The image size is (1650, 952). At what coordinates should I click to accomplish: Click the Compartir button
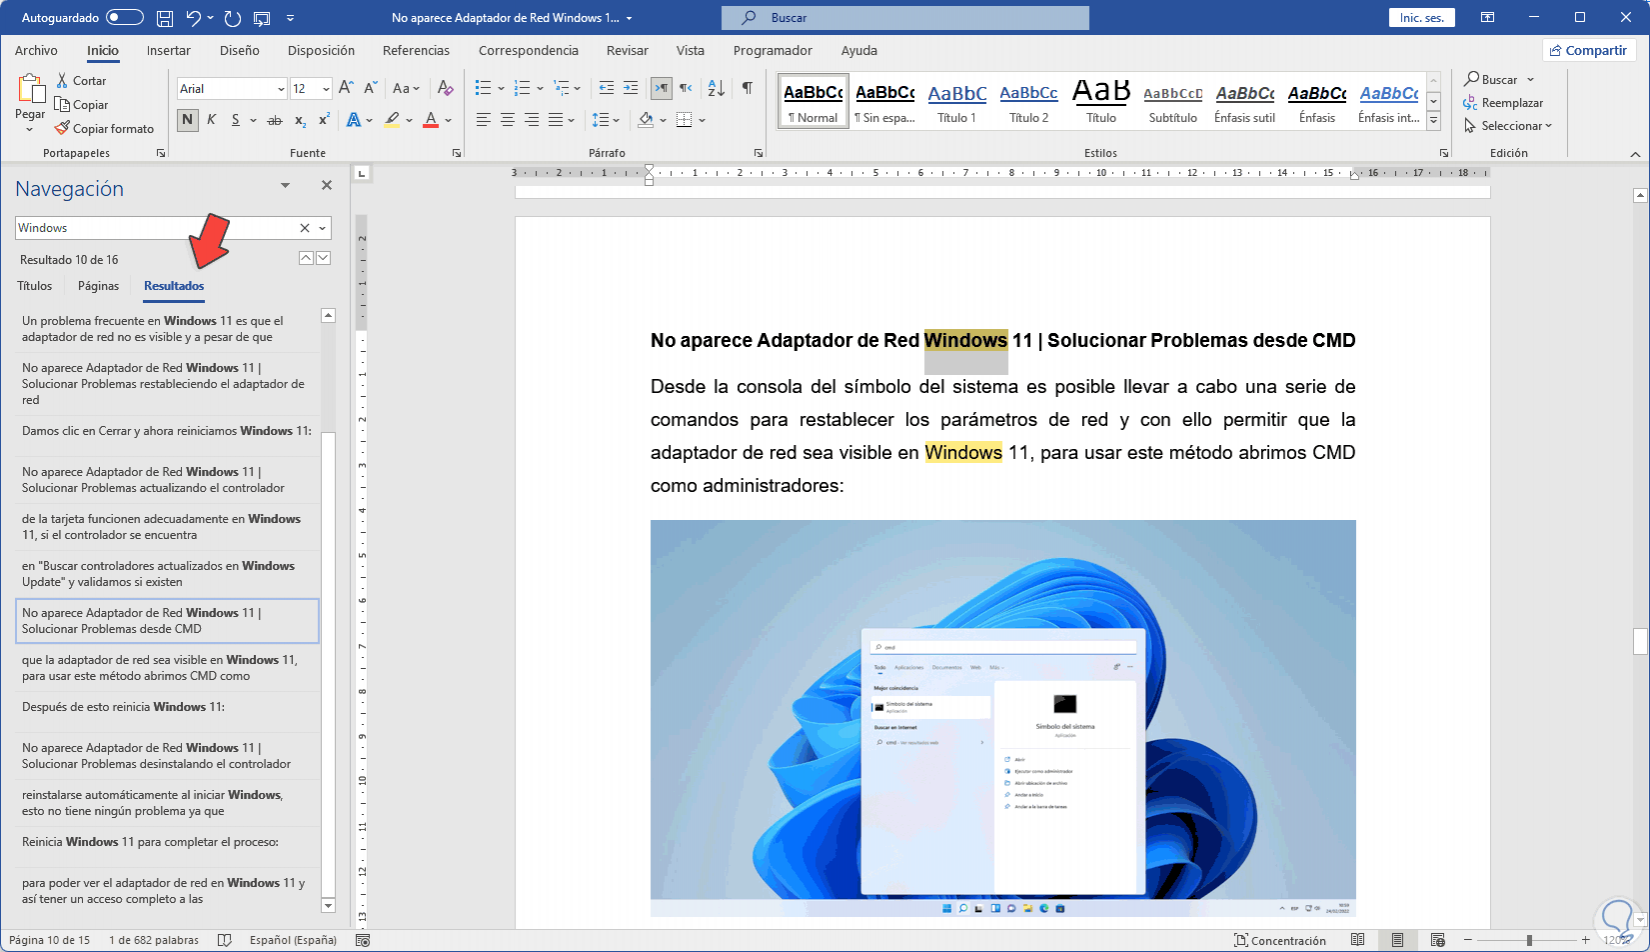[x=1587, y=51]
